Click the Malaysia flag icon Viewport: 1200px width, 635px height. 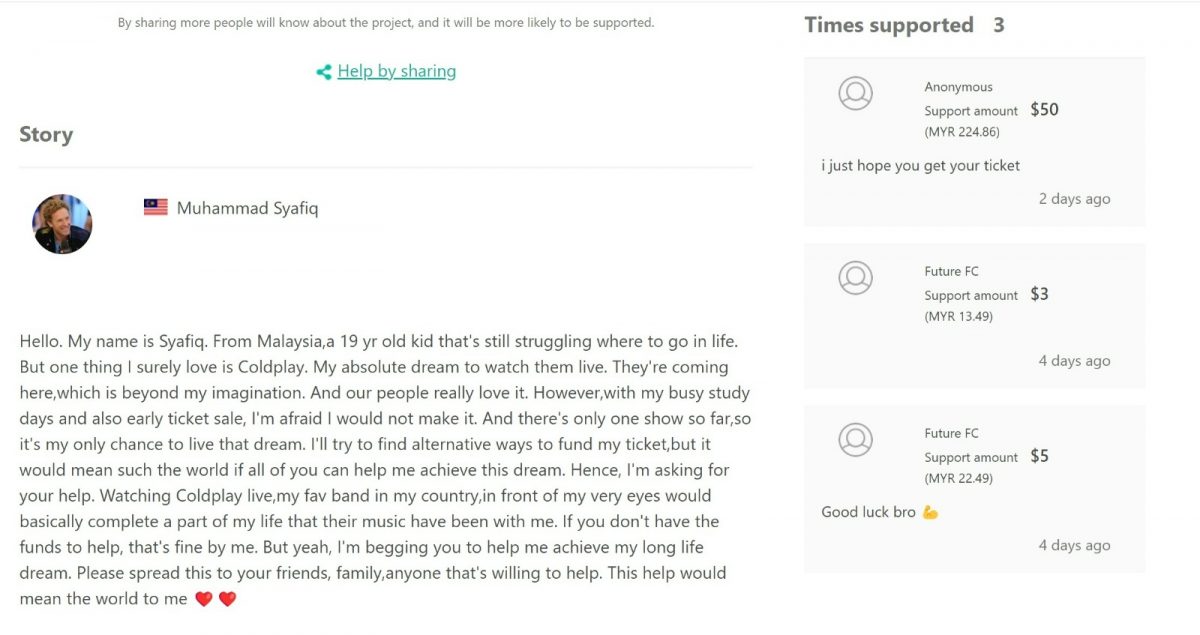[x=155, y=208]
